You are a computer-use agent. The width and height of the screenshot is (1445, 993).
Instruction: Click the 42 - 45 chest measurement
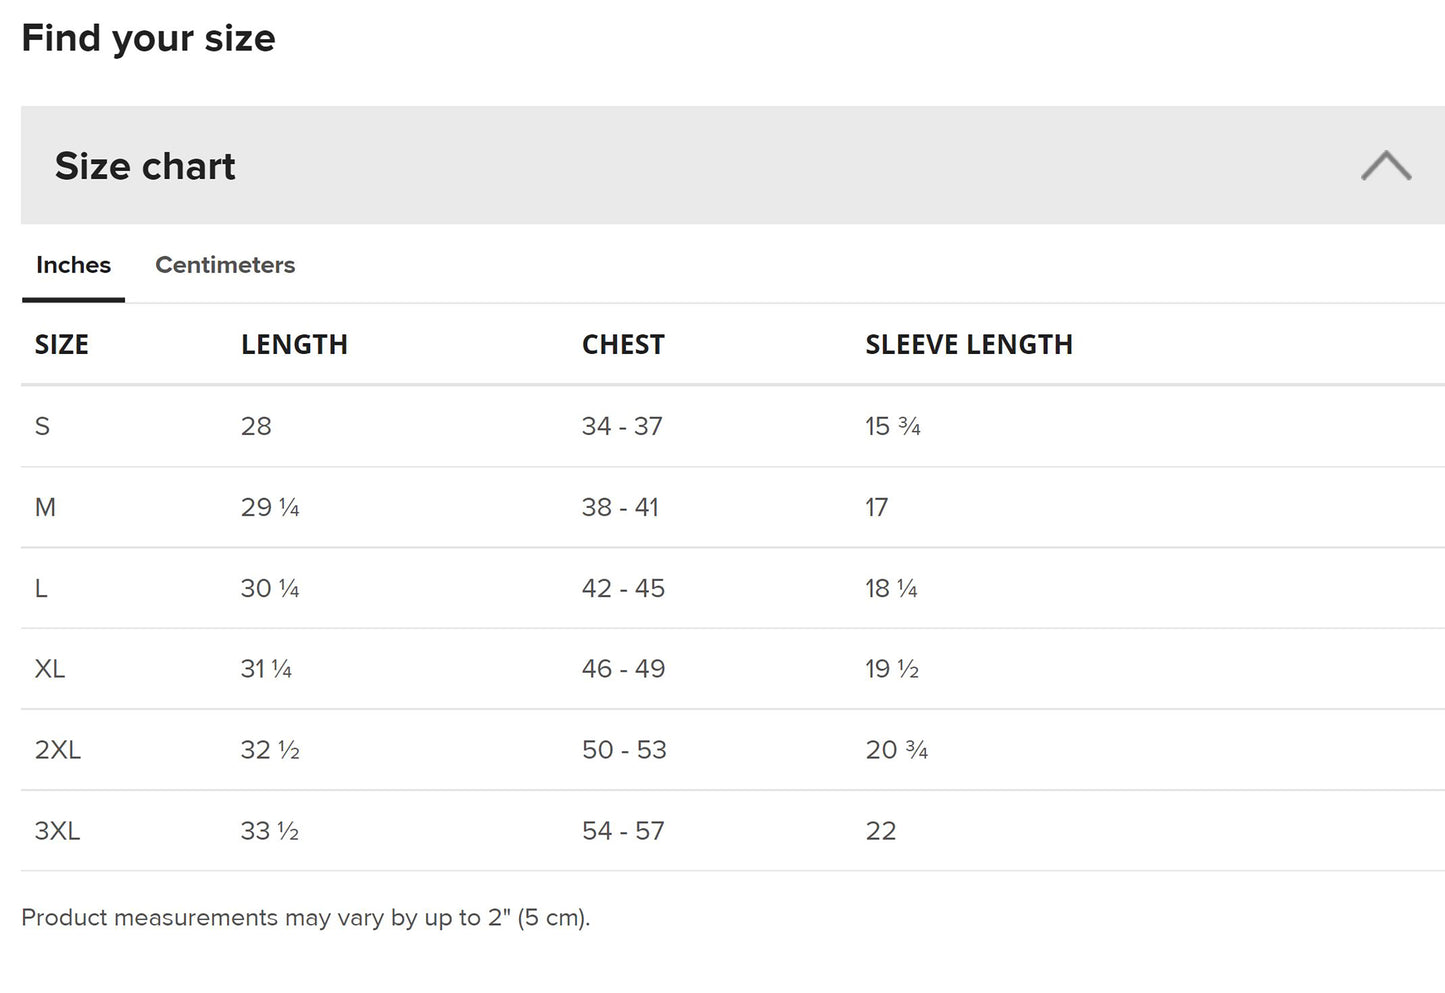[623, 589]
